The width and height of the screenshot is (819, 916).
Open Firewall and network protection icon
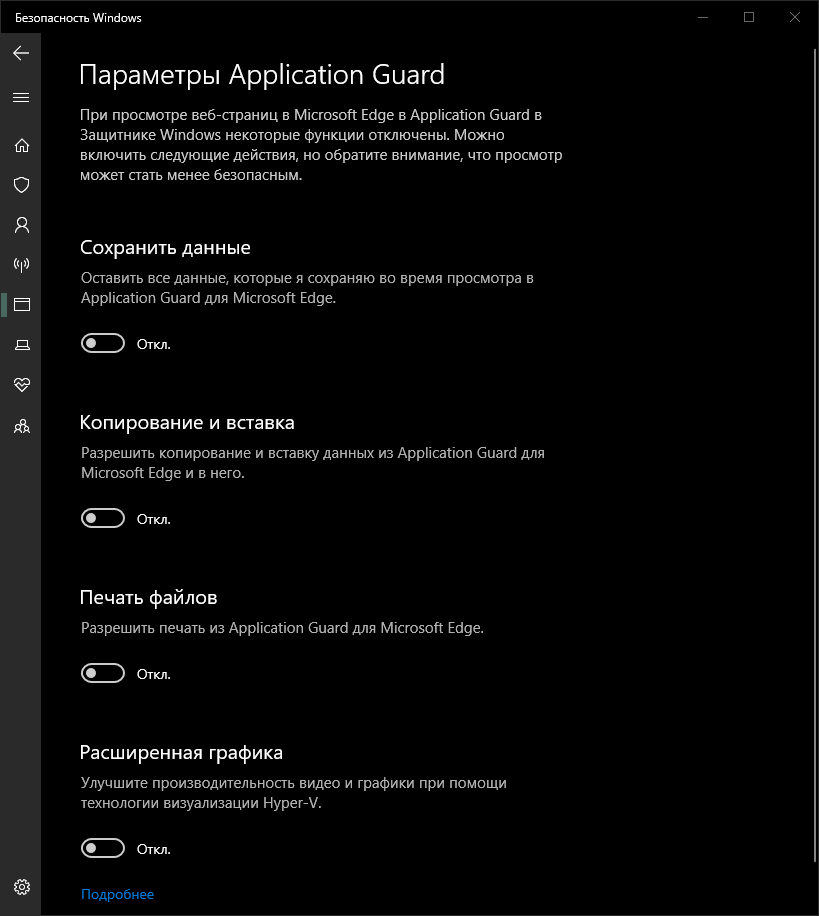21,265
